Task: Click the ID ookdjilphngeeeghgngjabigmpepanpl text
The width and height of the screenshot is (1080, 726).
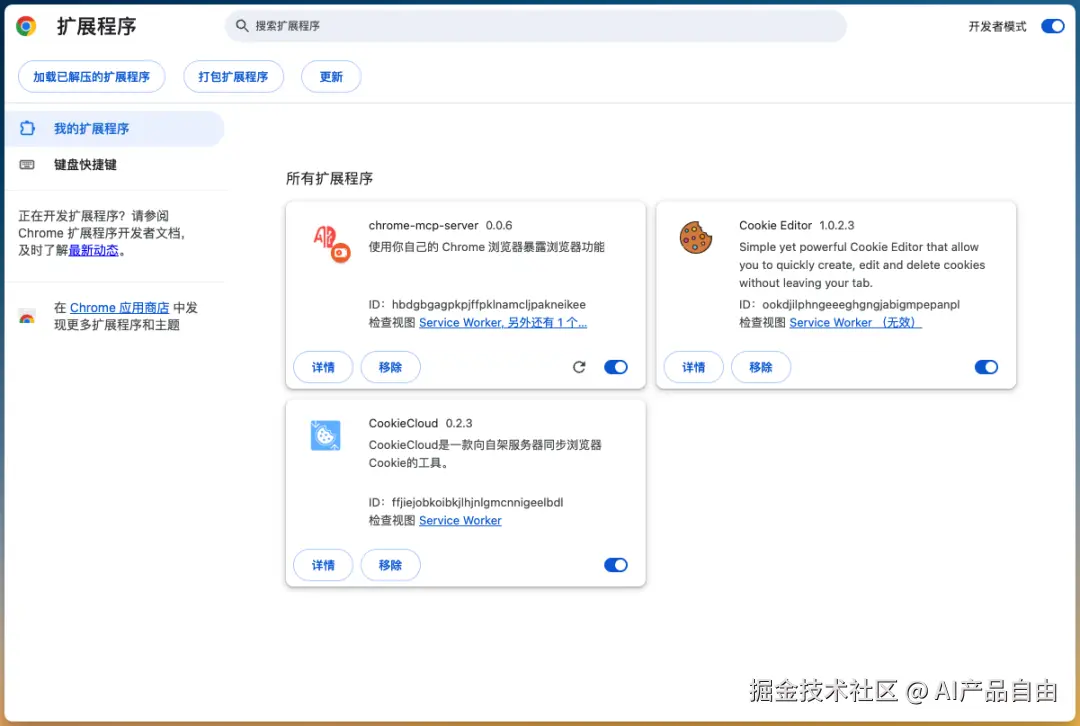Action: [849, 304]
